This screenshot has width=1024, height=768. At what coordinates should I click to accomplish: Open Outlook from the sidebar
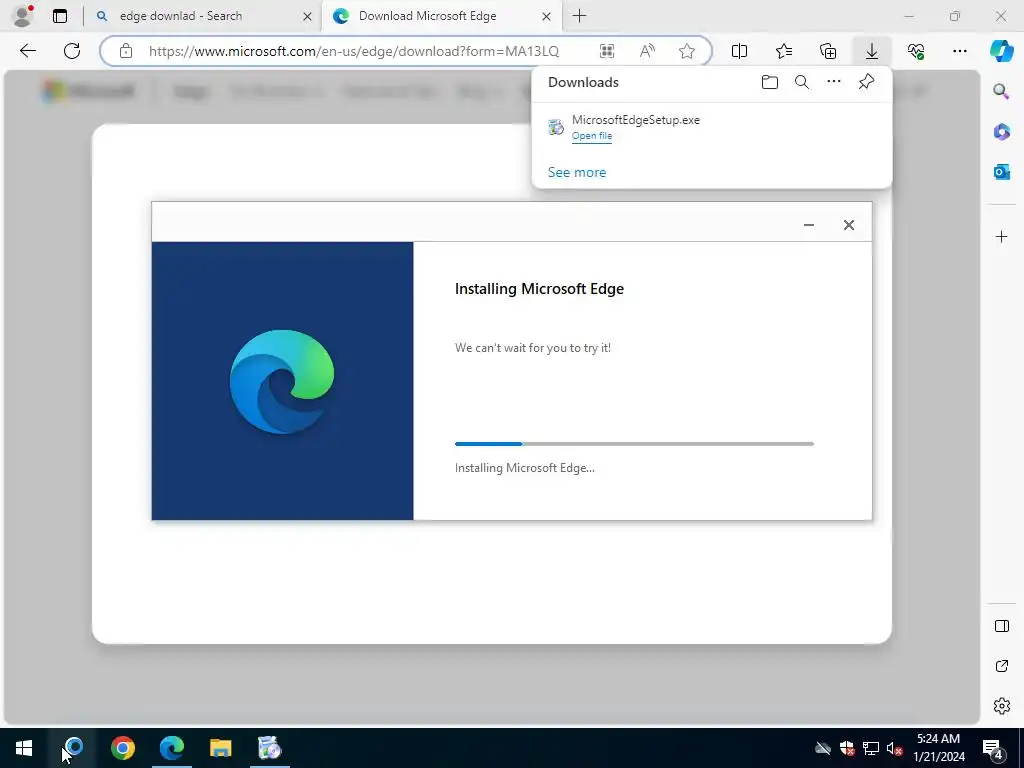[x=1001, y=172]
